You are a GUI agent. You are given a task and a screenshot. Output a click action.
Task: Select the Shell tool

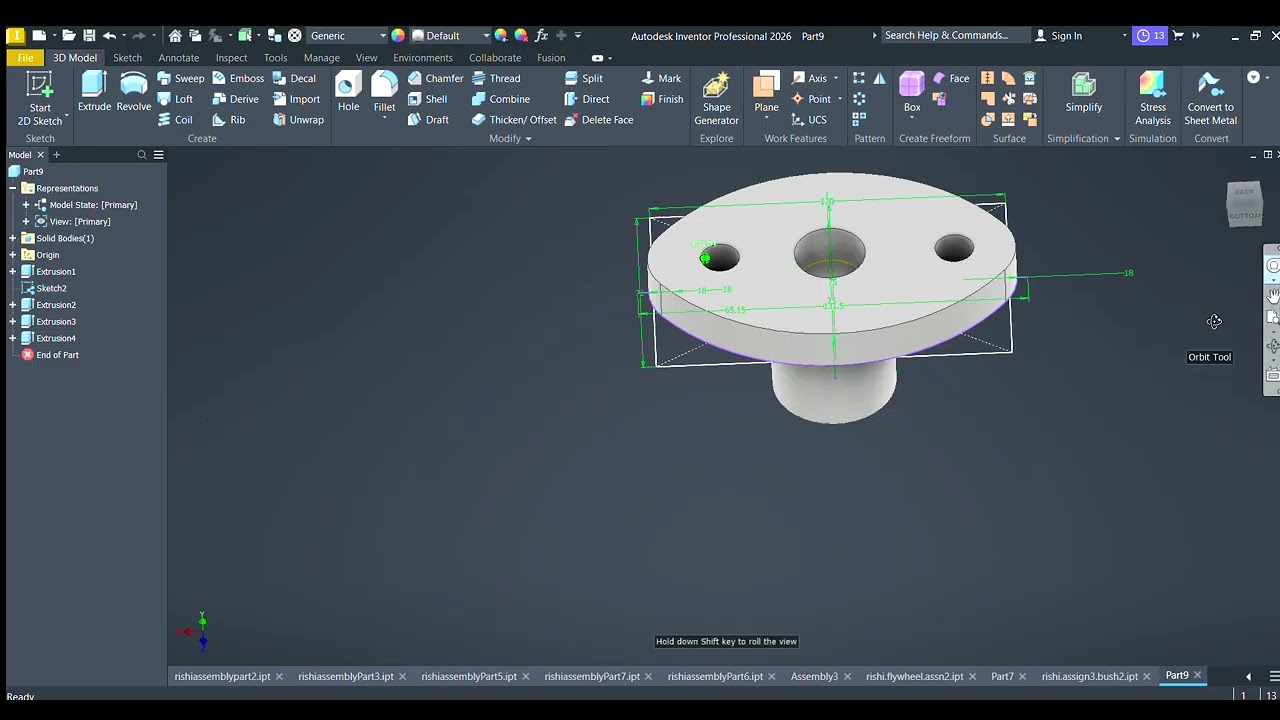[x=427, y=99]
